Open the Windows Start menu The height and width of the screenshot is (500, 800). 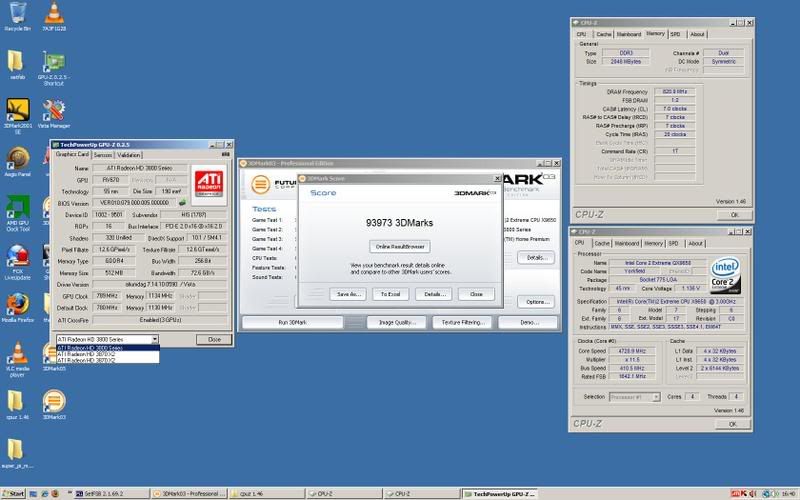point(14,494)
